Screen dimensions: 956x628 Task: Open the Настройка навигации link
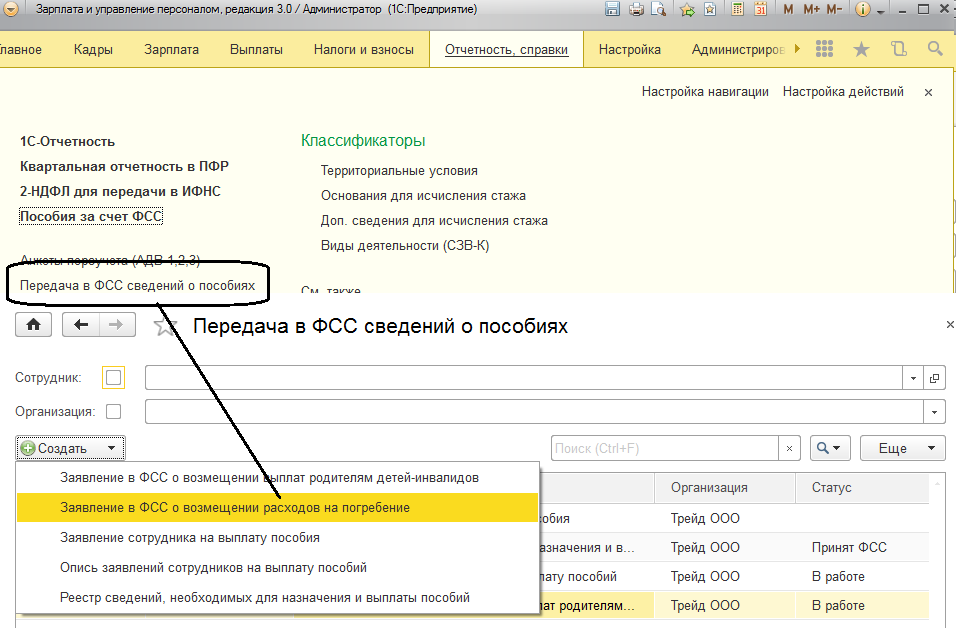705,91
